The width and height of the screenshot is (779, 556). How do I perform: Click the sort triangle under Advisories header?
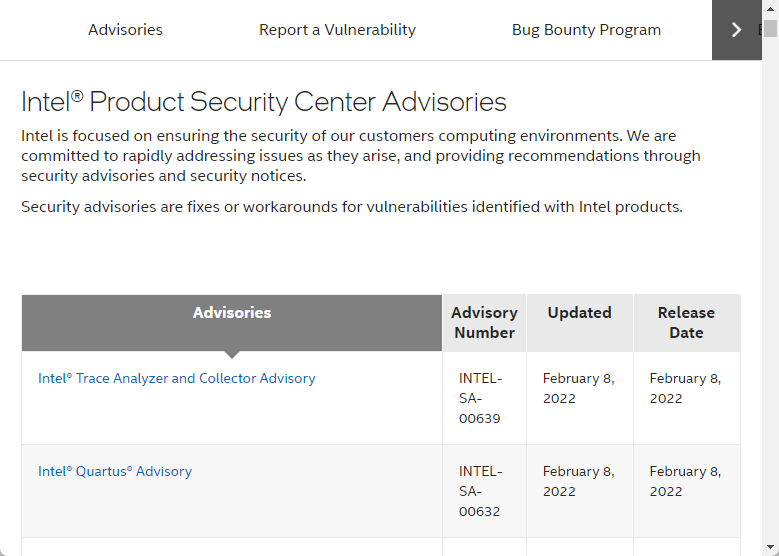click(x=232, y=354)
